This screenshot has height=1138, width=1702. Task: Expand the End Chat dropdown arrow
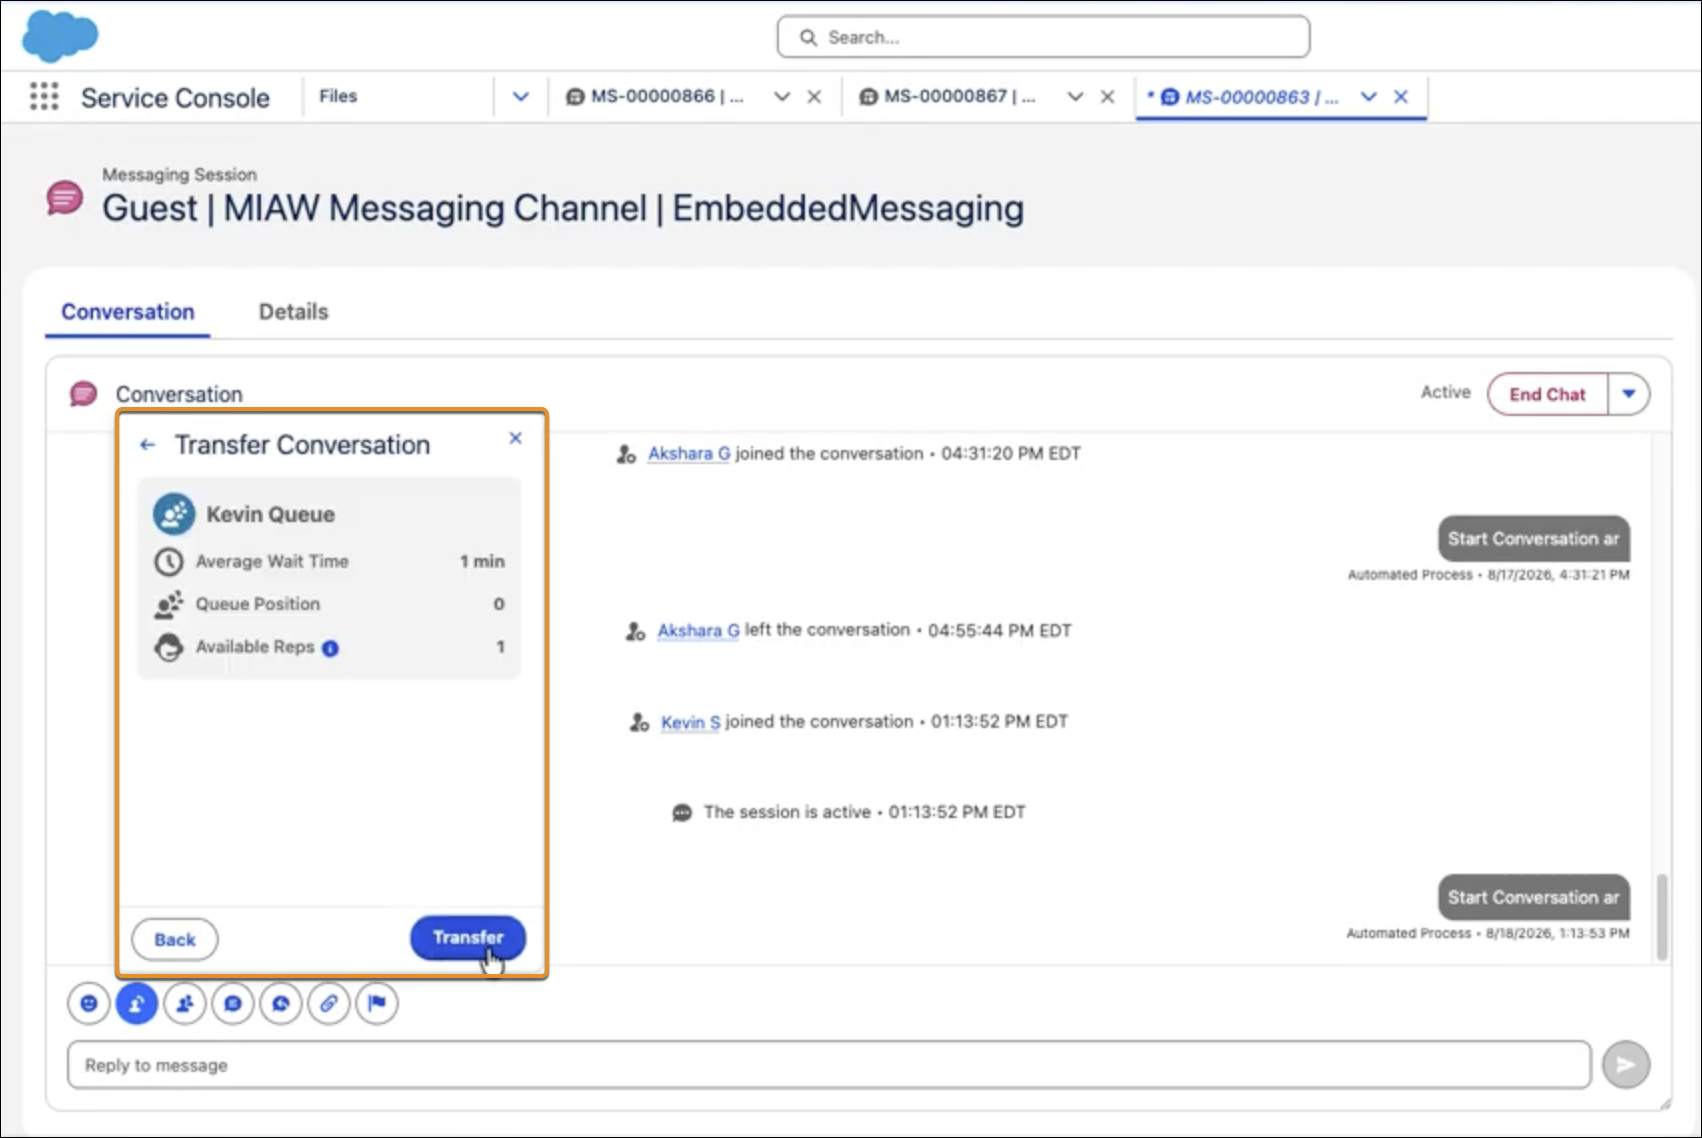pyautogui.click(x=1629, y=394)
